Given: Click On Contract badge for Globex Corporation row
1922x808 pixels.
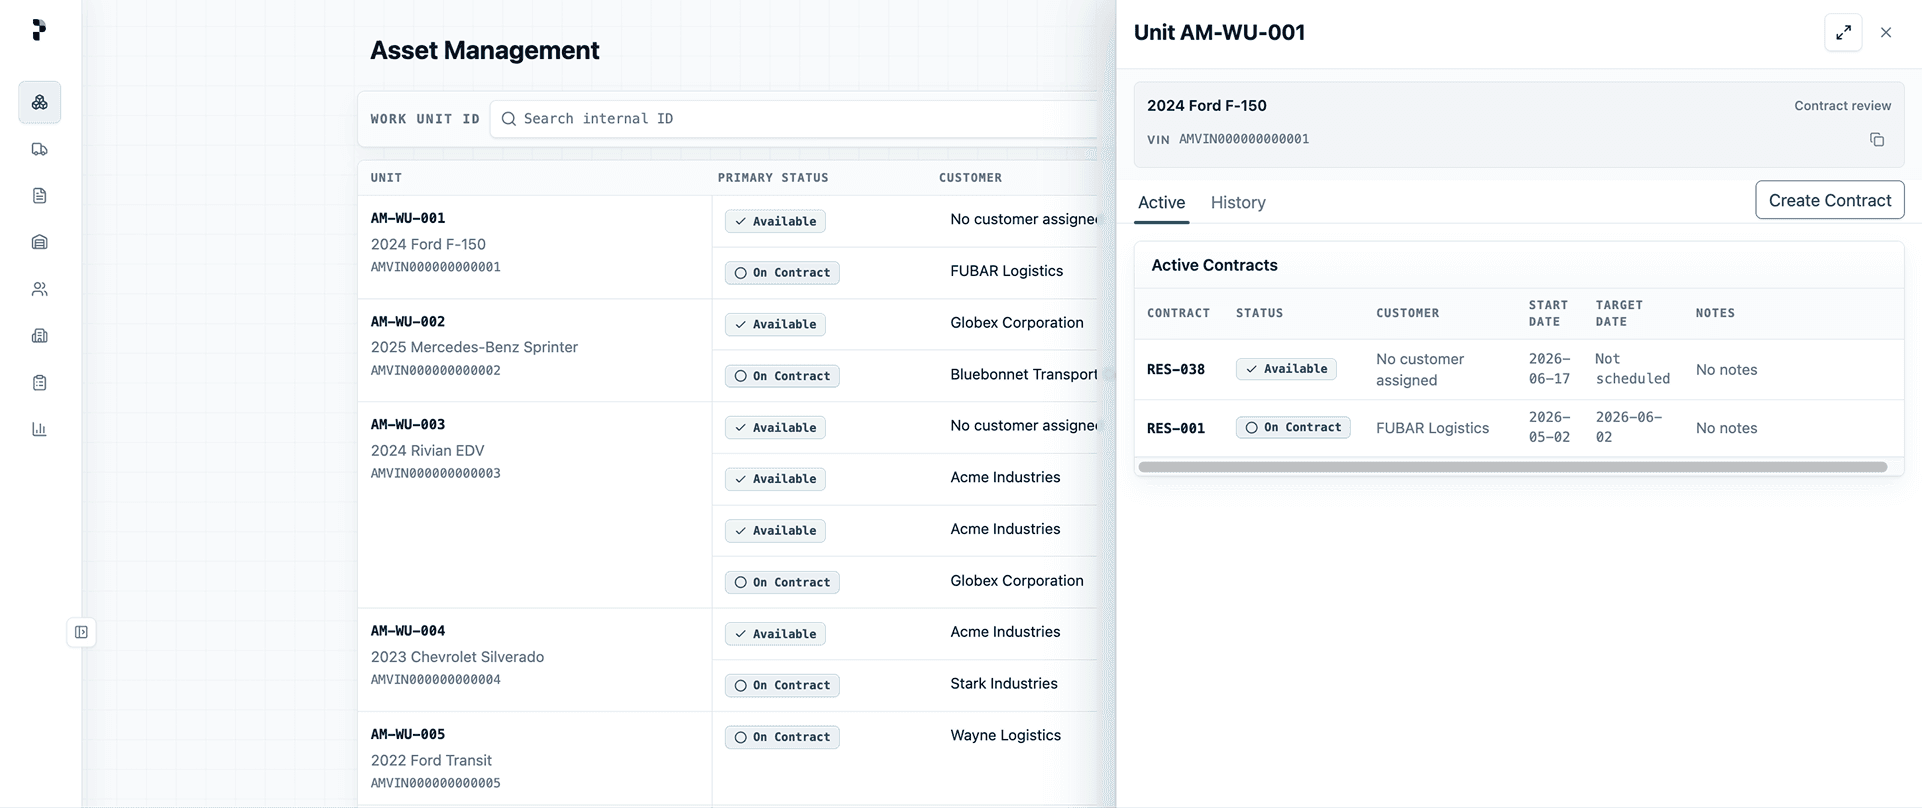Looking at the screenshot, I should coord(782,582).
